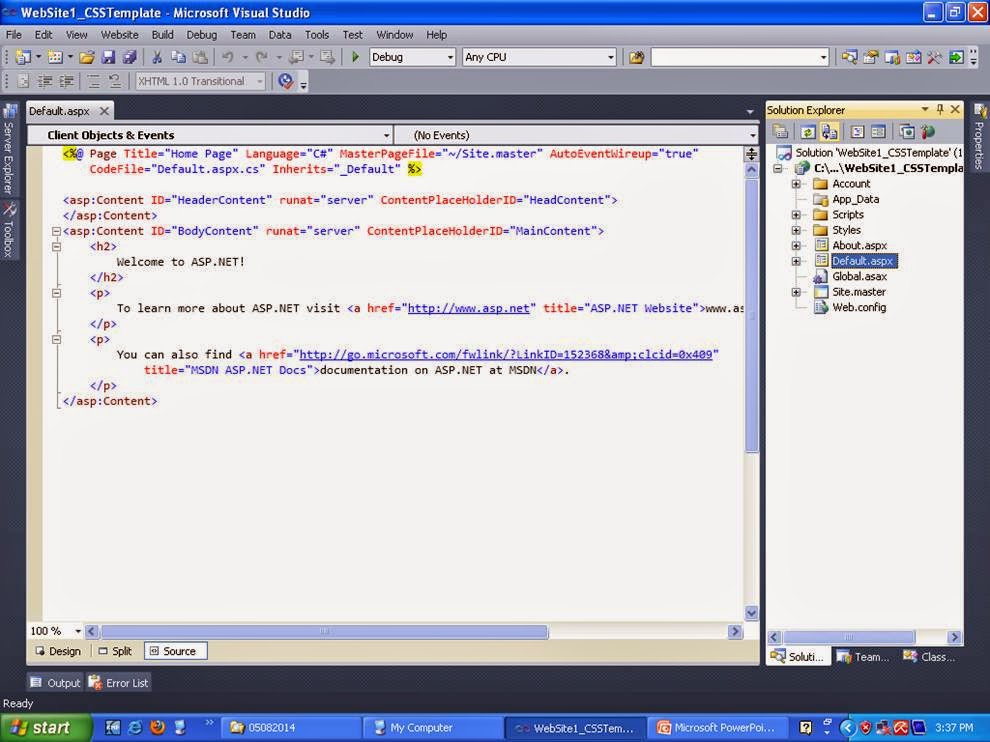The image size is (990, 742).
Task: Select the Save All toolbar icon
Action: (129, 57)
